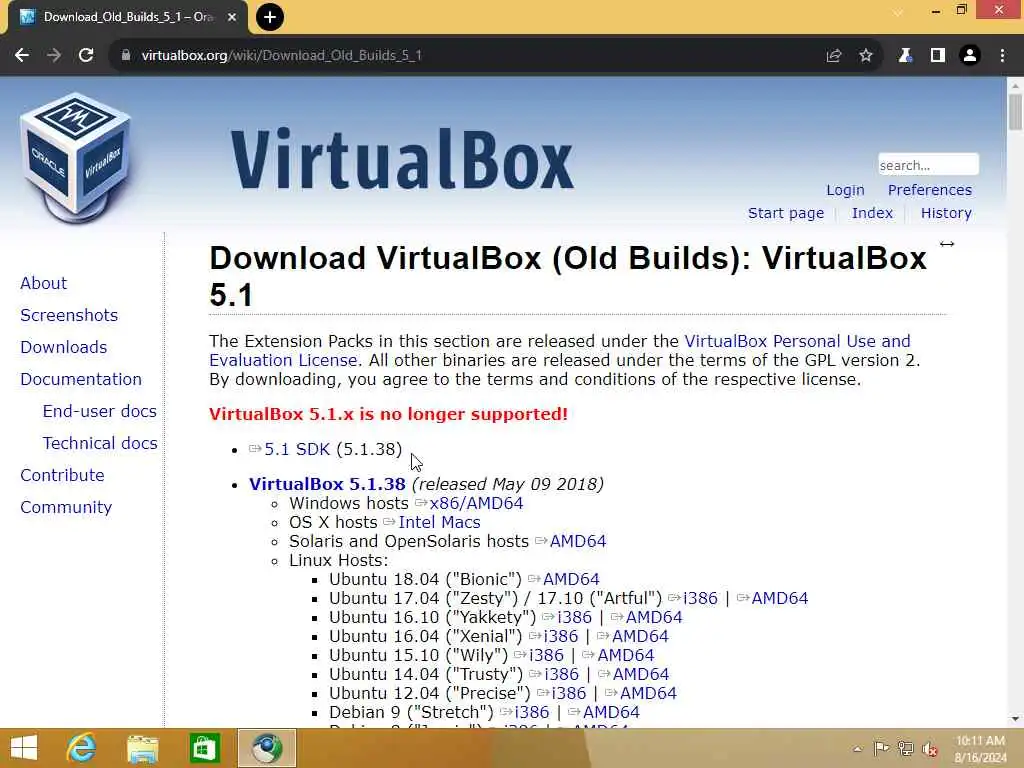This screenshot has width=1024, height=768.
Task: Open the new tab plus button
Action: (x=270, y=17)
